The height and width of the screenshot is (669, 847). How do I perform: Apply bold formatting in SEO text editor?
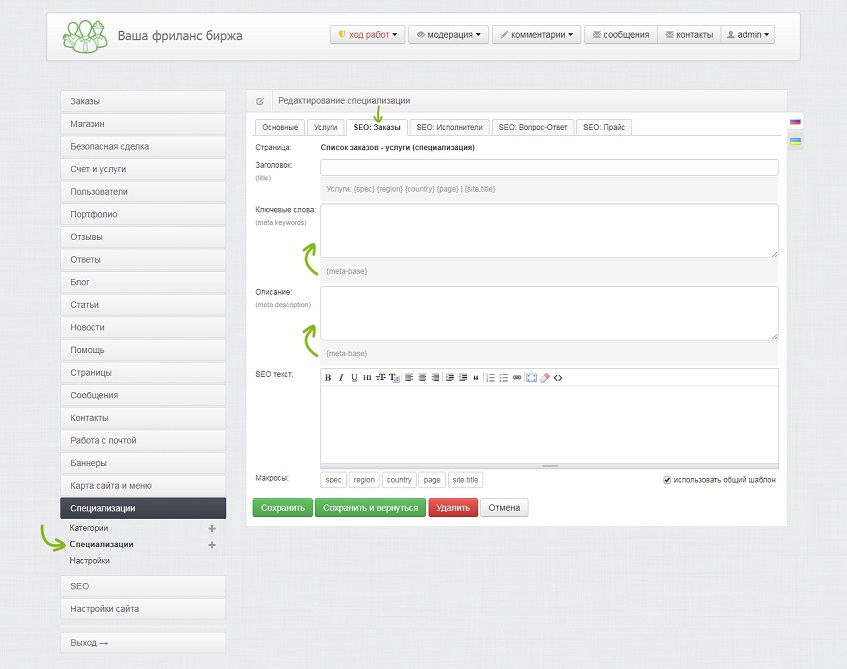click(328, 378)
